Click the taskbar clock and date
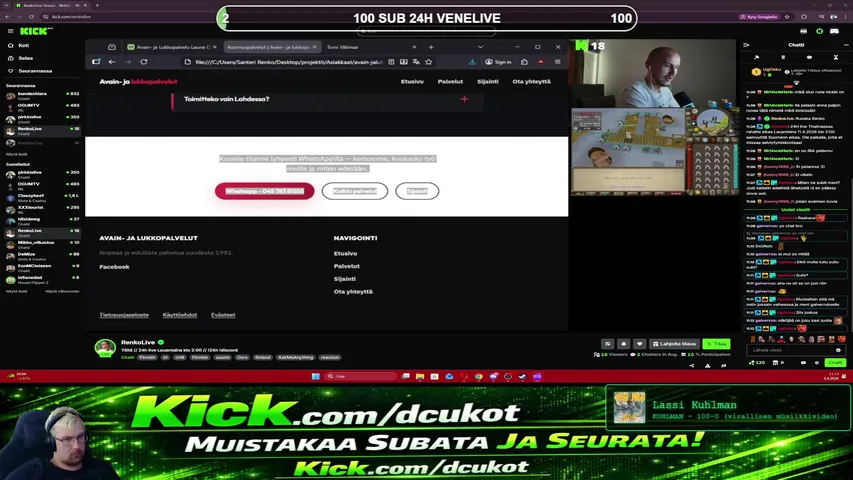Image resolution: width=853 pixels, height=480 pixels. [x=831, y=377]
